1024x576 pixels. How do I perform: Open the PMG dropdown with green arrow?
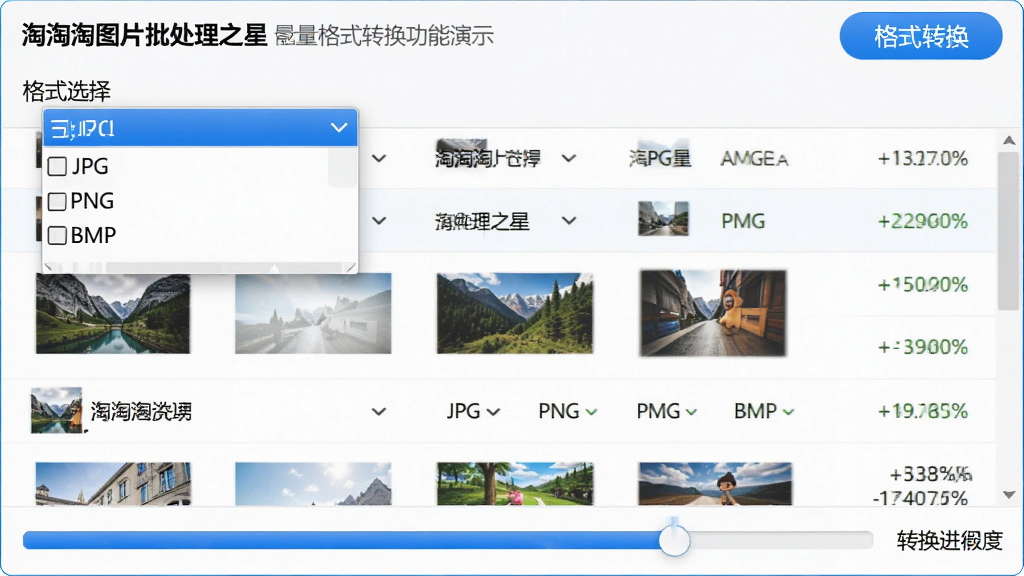(x=667, y=411)
